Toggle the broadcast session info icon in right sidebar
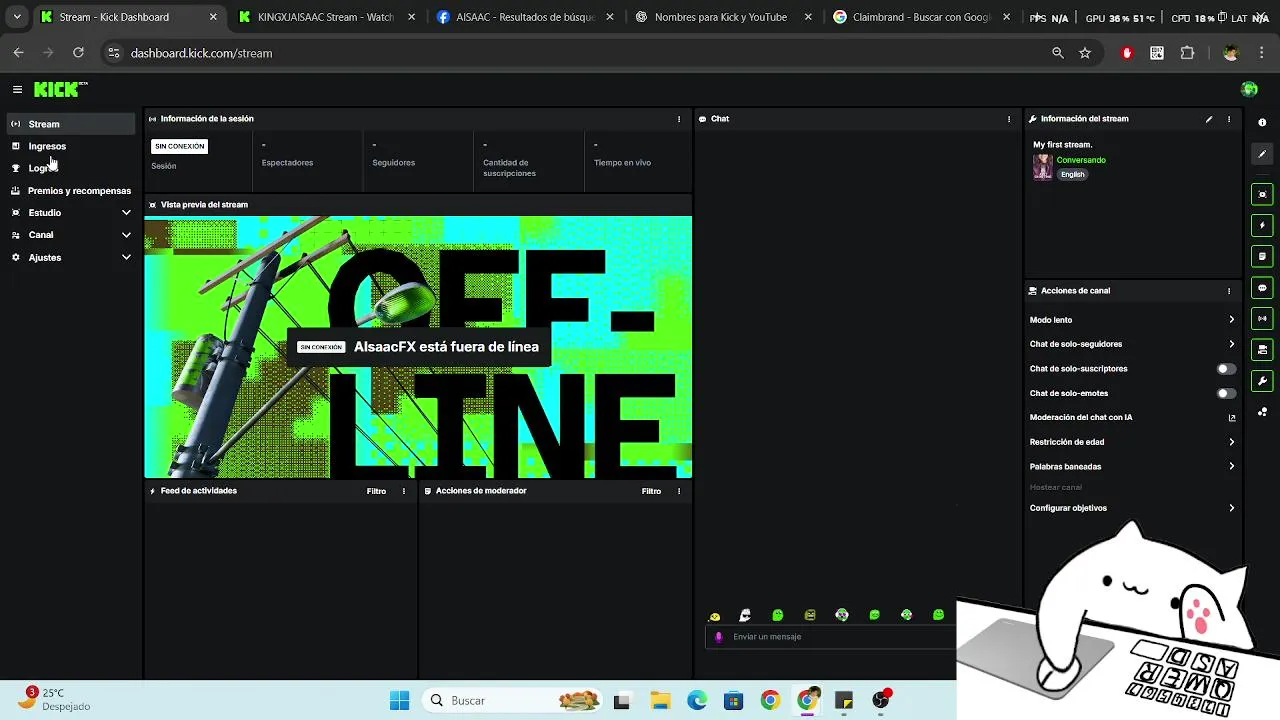The image size is (1280, 720). tap(1262, 319)
